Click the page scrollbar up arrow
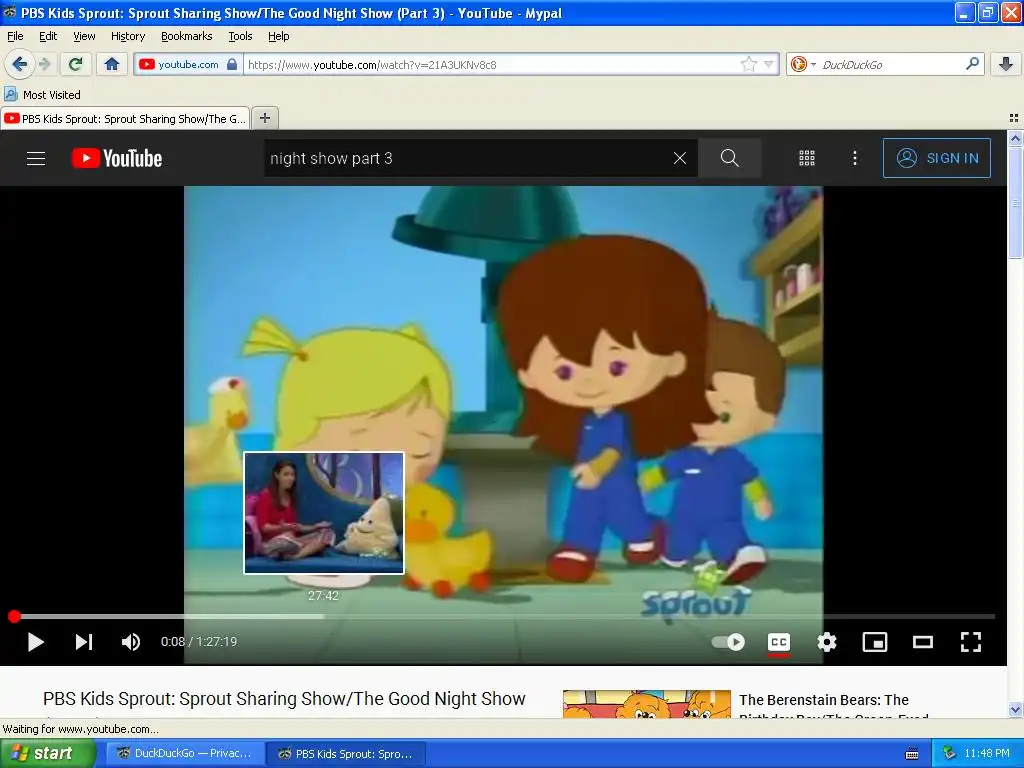 1015,138
